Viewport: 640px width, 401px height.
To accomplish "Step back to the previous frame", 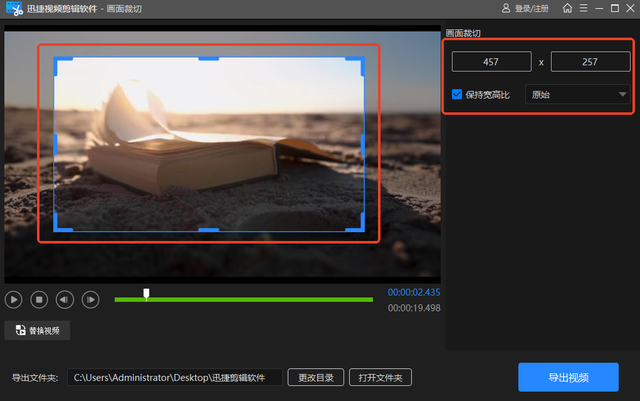I will [65, 300].
